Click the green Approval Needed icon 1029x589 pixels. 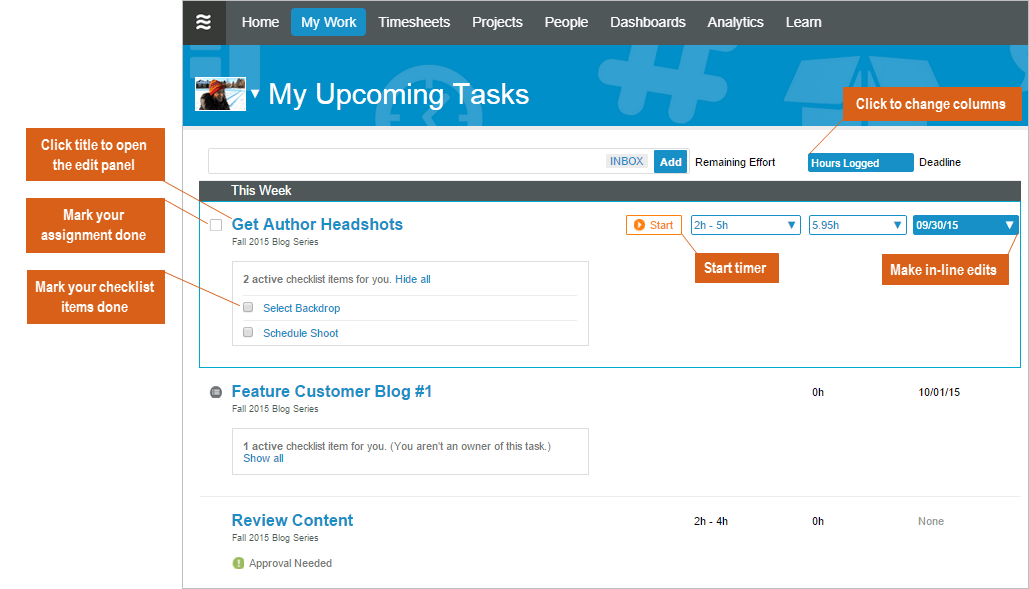[238, 563]
